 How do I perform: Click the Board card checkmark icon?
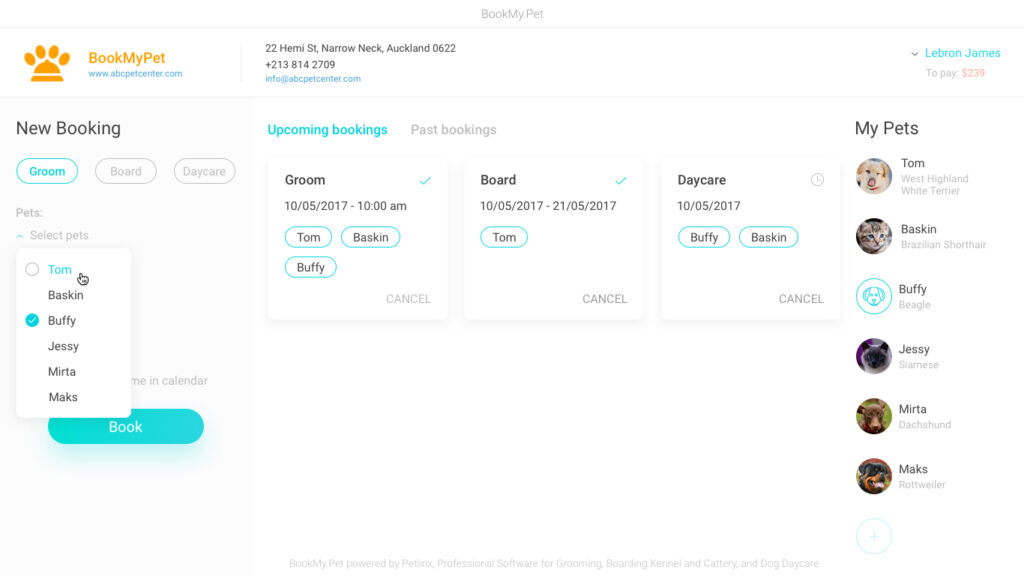coord(620,180)
